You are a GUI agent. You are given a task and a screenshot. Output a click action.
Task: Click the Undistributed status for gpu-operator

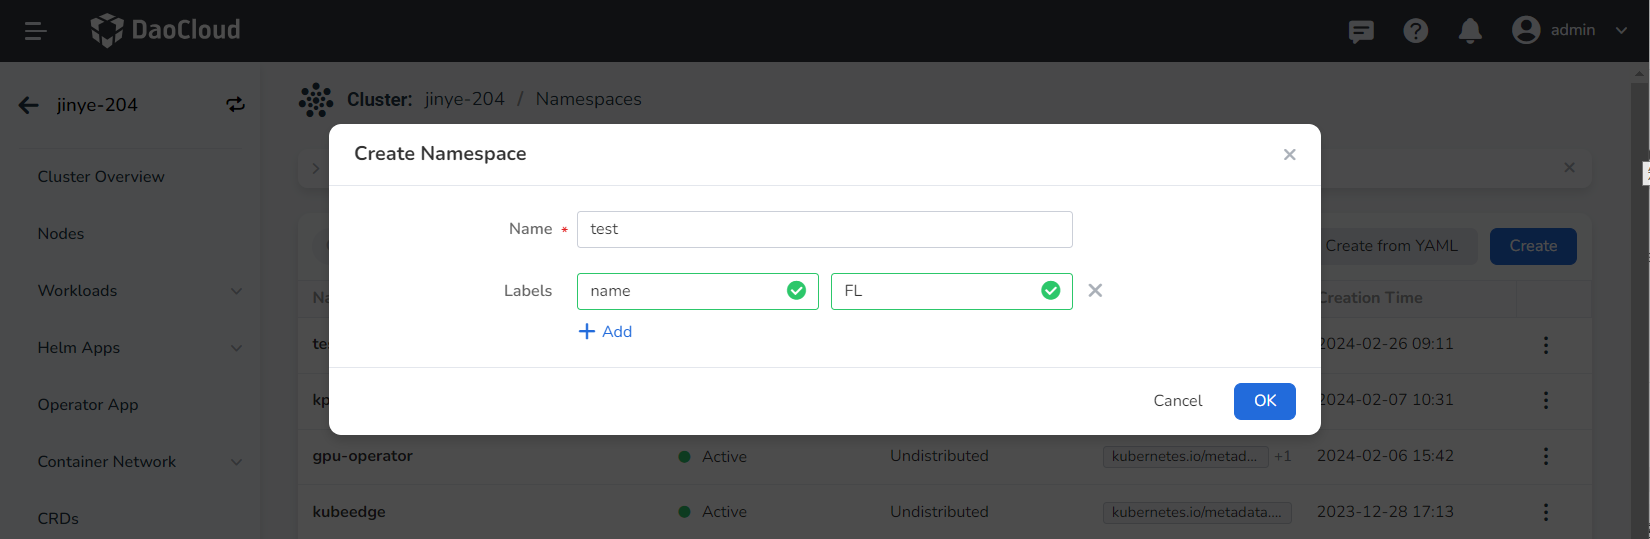pyautogui.click(x=939, y=456)
